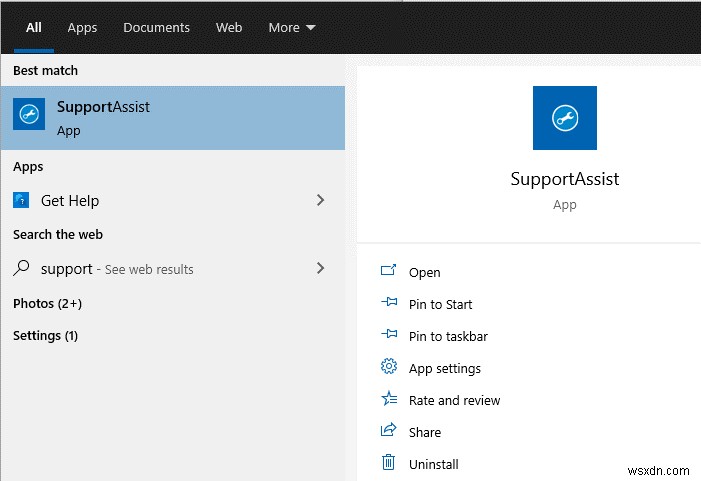Click the Pin to taskbar pin icon
Viewport: 701px width, 481px height.
coord(389,336)
